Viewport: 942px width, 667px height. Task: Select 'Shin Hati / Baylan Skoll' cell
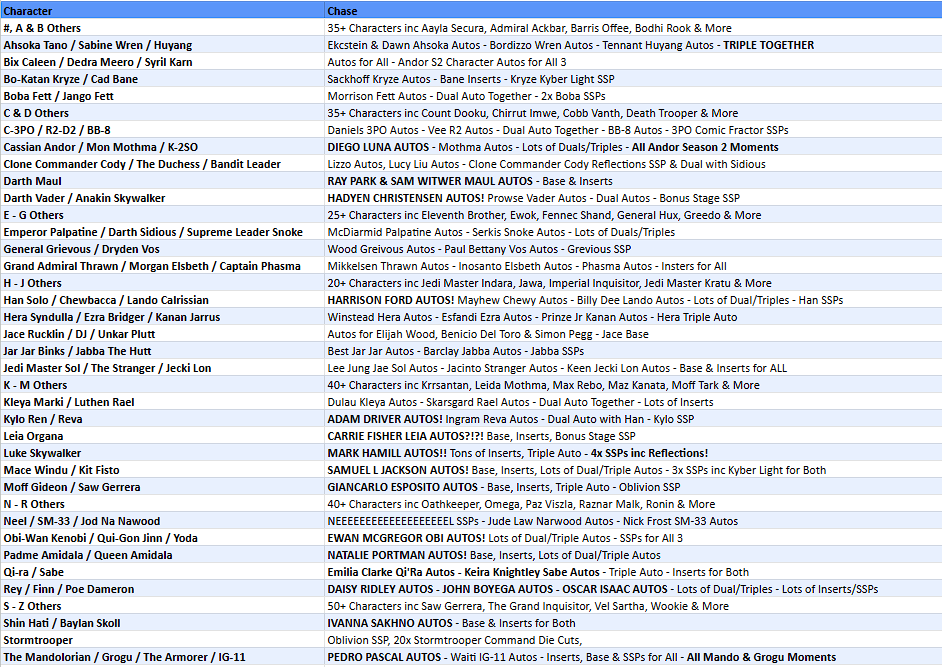click(x=162, y=624)
